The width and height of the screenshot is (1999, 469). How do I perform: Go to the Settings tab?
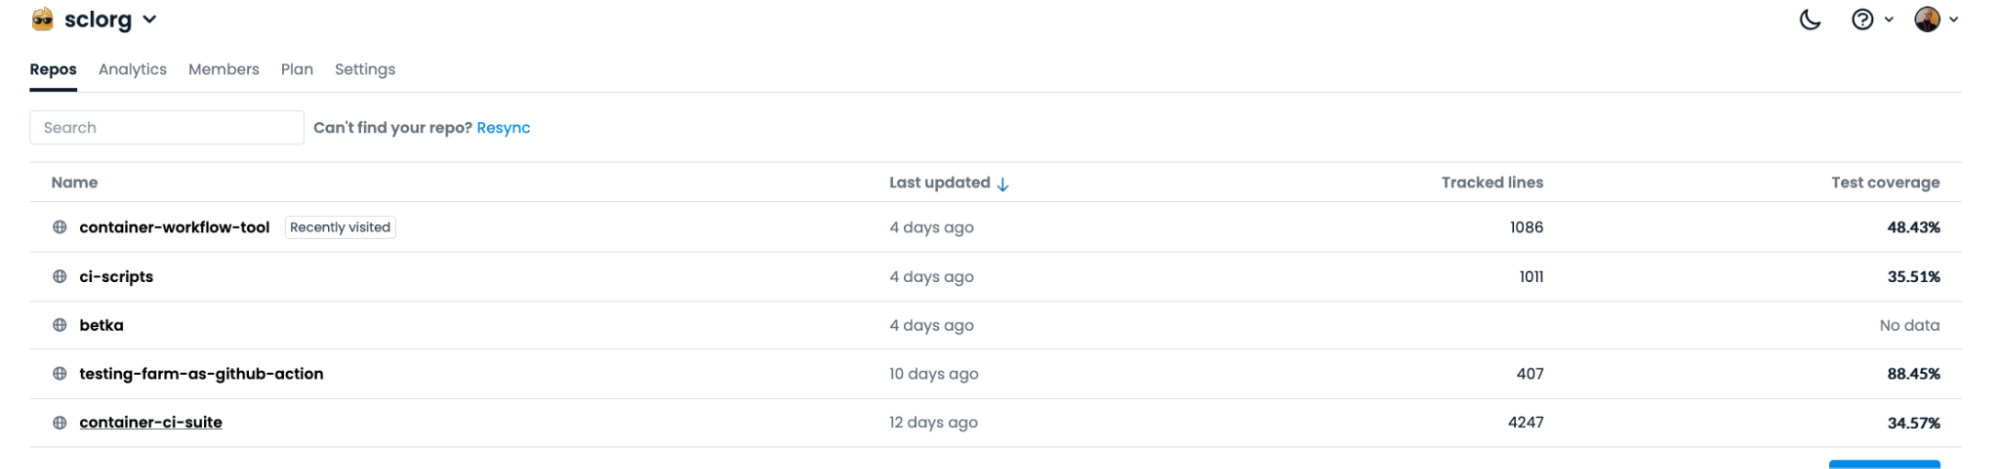click(x=364, y=69)
